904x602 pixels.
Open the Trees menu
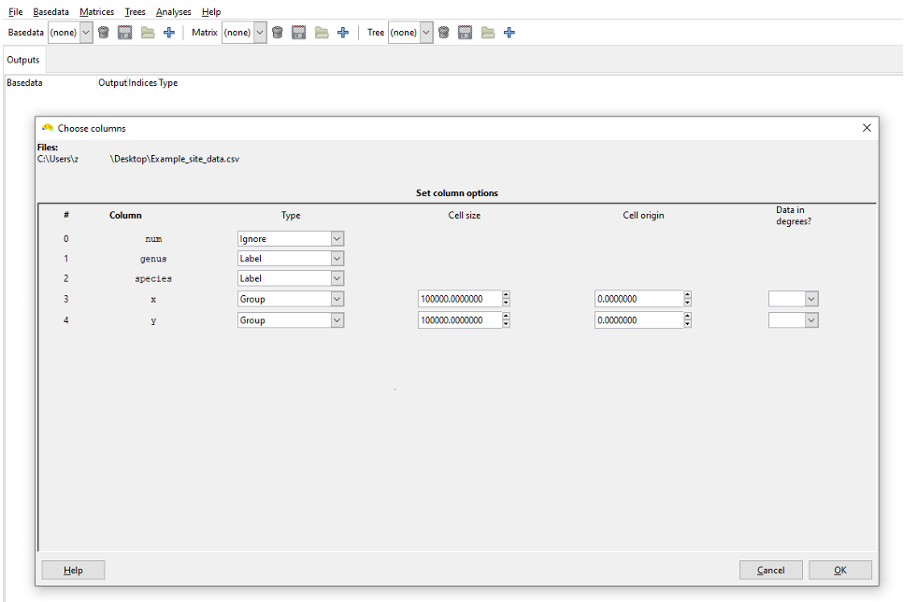pos(135,12)
